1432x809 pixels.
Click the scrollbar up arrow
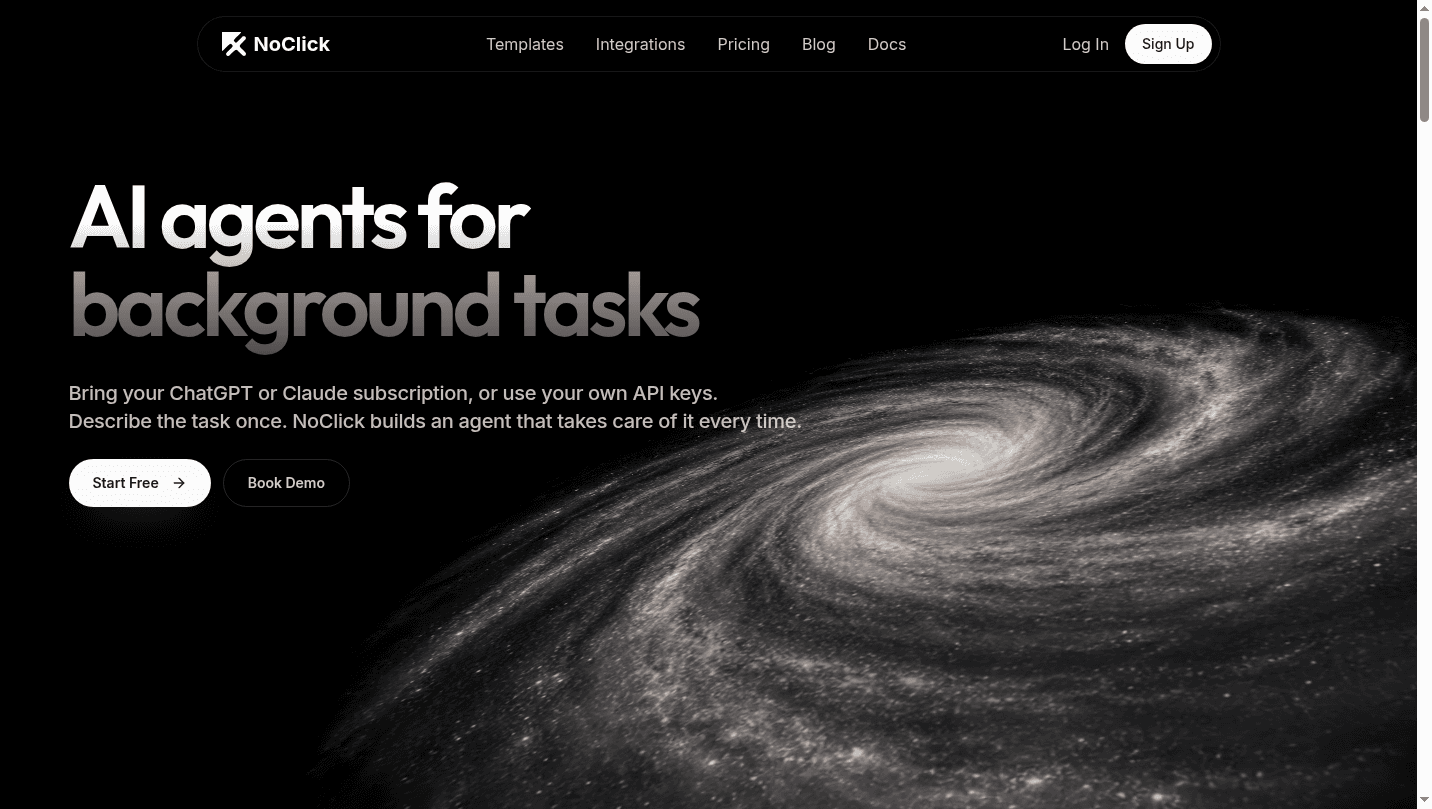pos(1424,8)
